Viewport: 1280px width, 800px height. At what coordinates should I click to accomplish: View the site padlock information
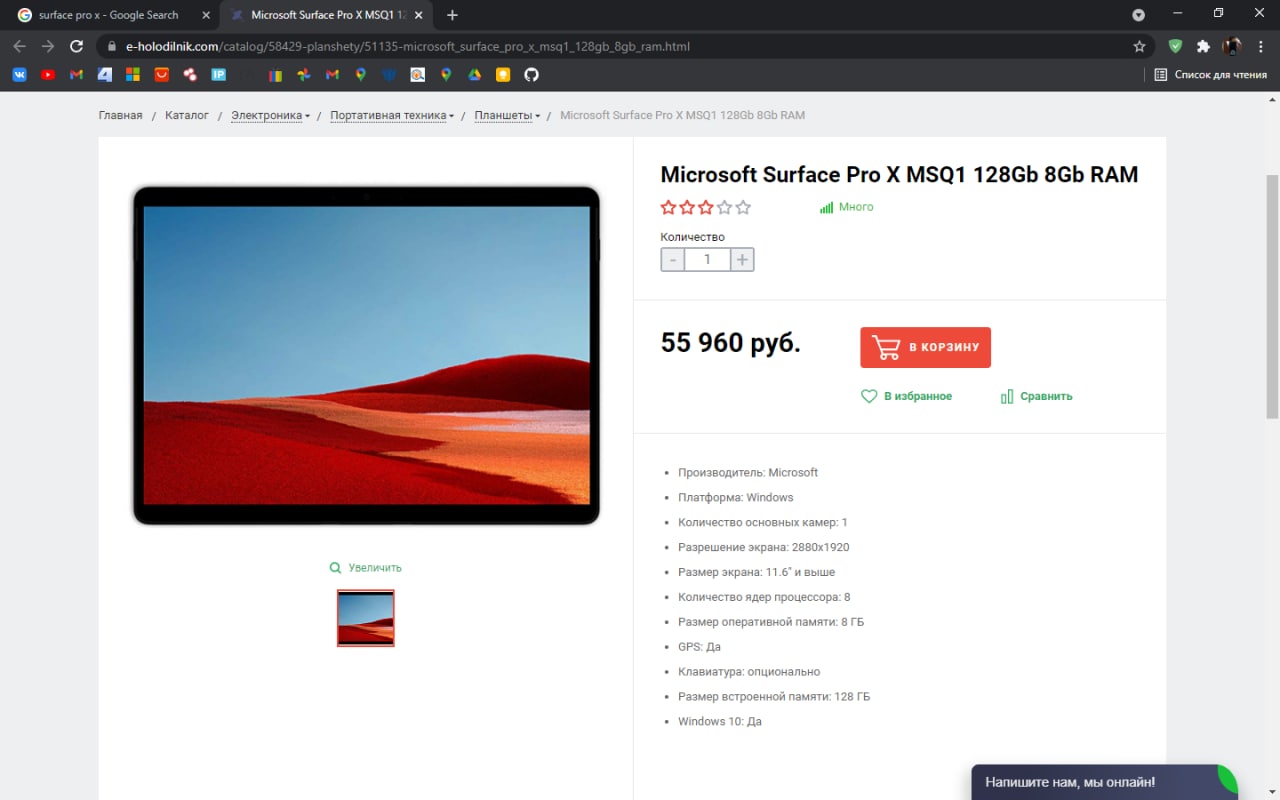point(110,46)
